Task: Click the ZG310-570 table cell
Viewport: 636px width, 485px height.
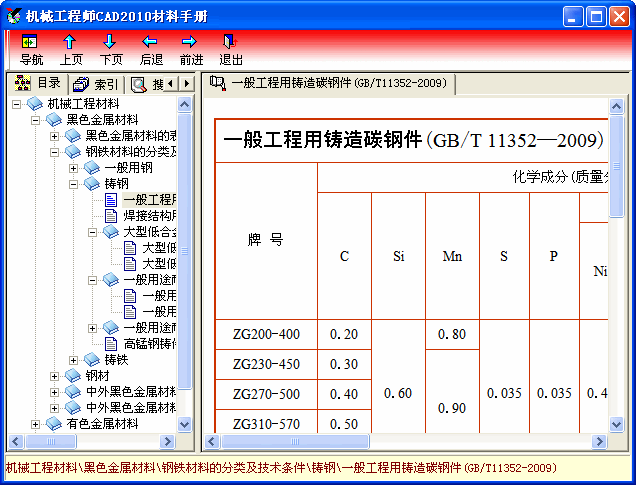Action: coord(266,422)
